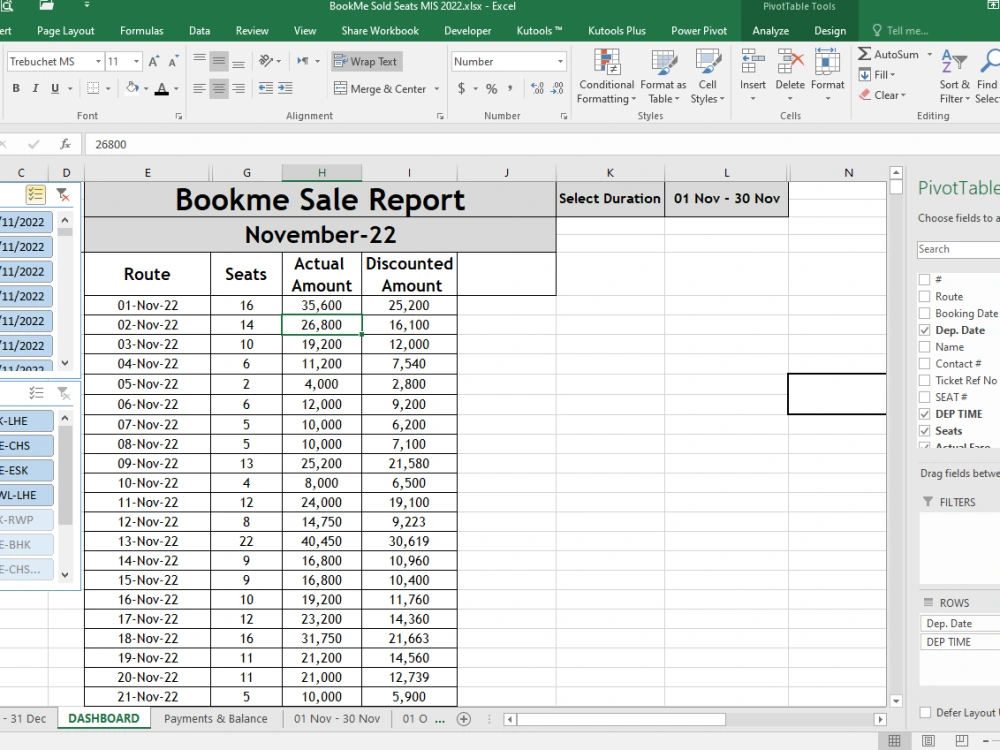Expand AutoSum dropdown arrow
Screen dimensions: 1000x750
pyautogui.click(x=929, y=54)
